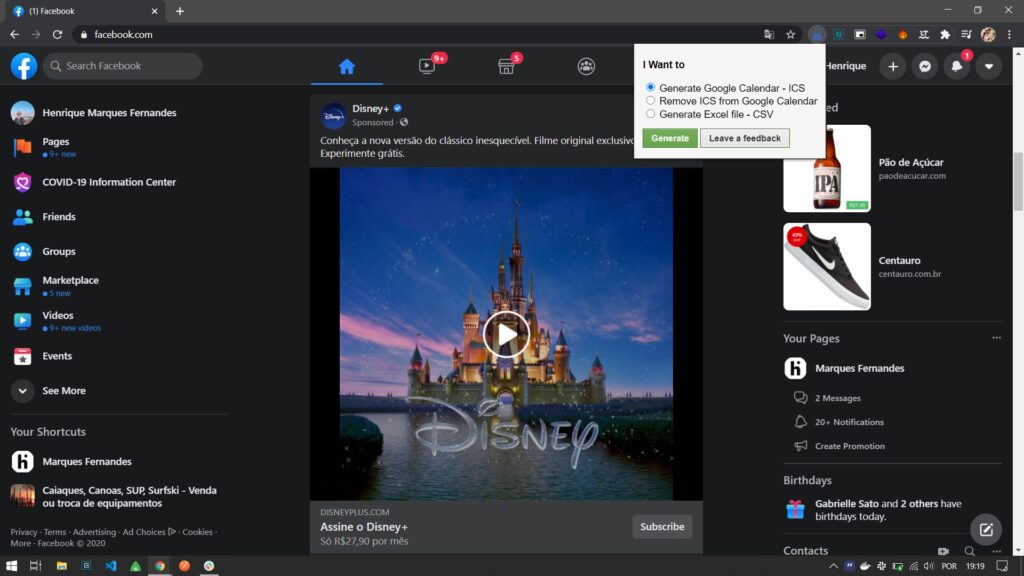Start a new room in Contacts
This screenshot has height=576, width=1024.
943,551
